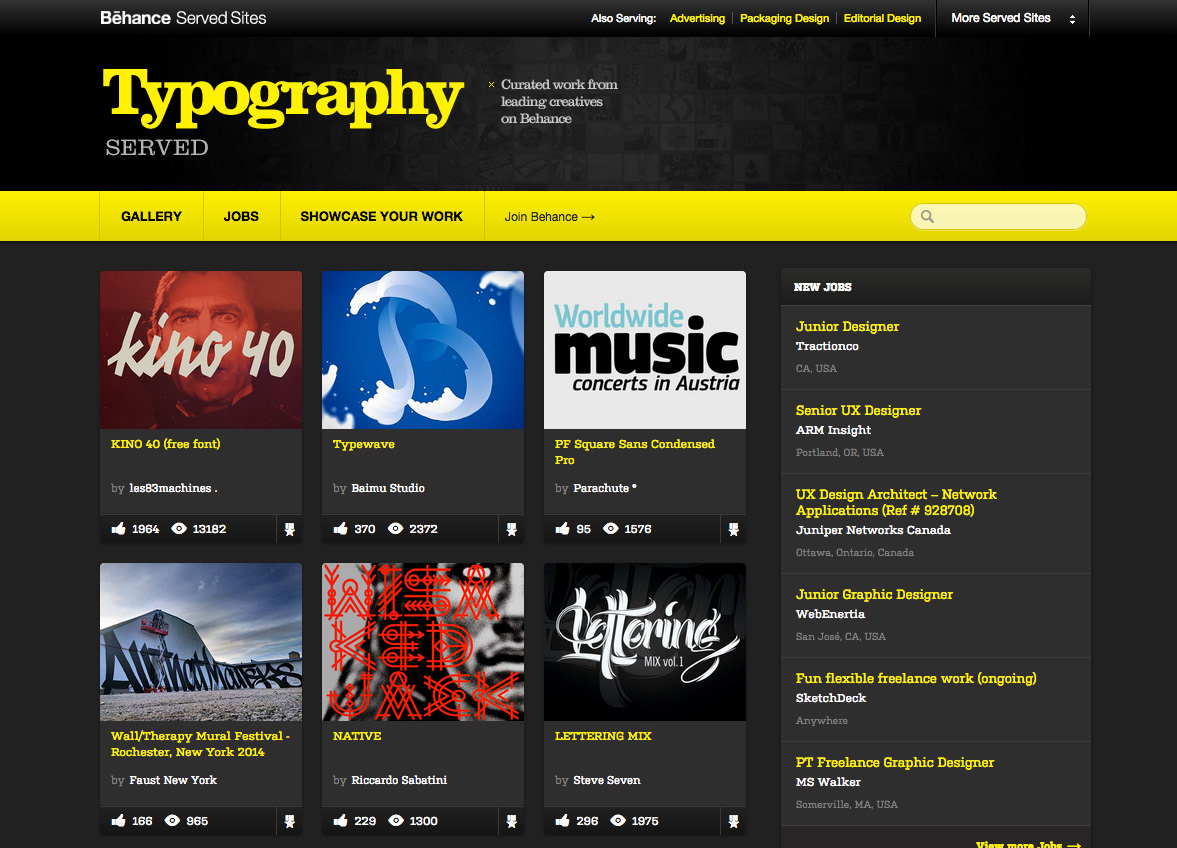Open the LETTERING MIX title link
Viewport: 1177px width, 848px height.
click(604, 736)
